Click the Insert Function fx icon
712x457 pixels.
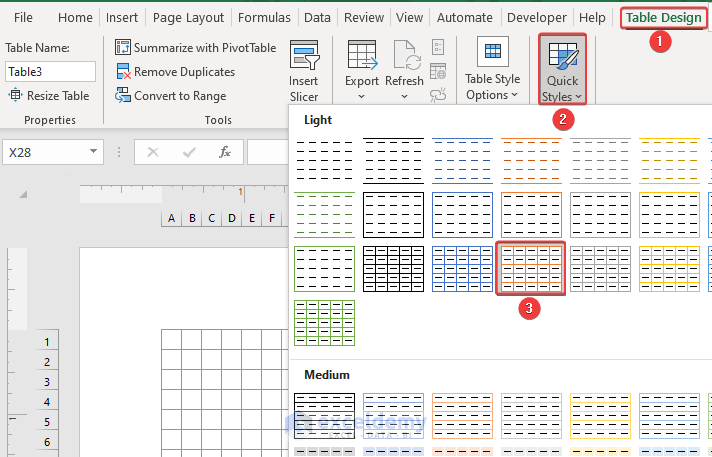pyautogui.click(x=226, y=152)
